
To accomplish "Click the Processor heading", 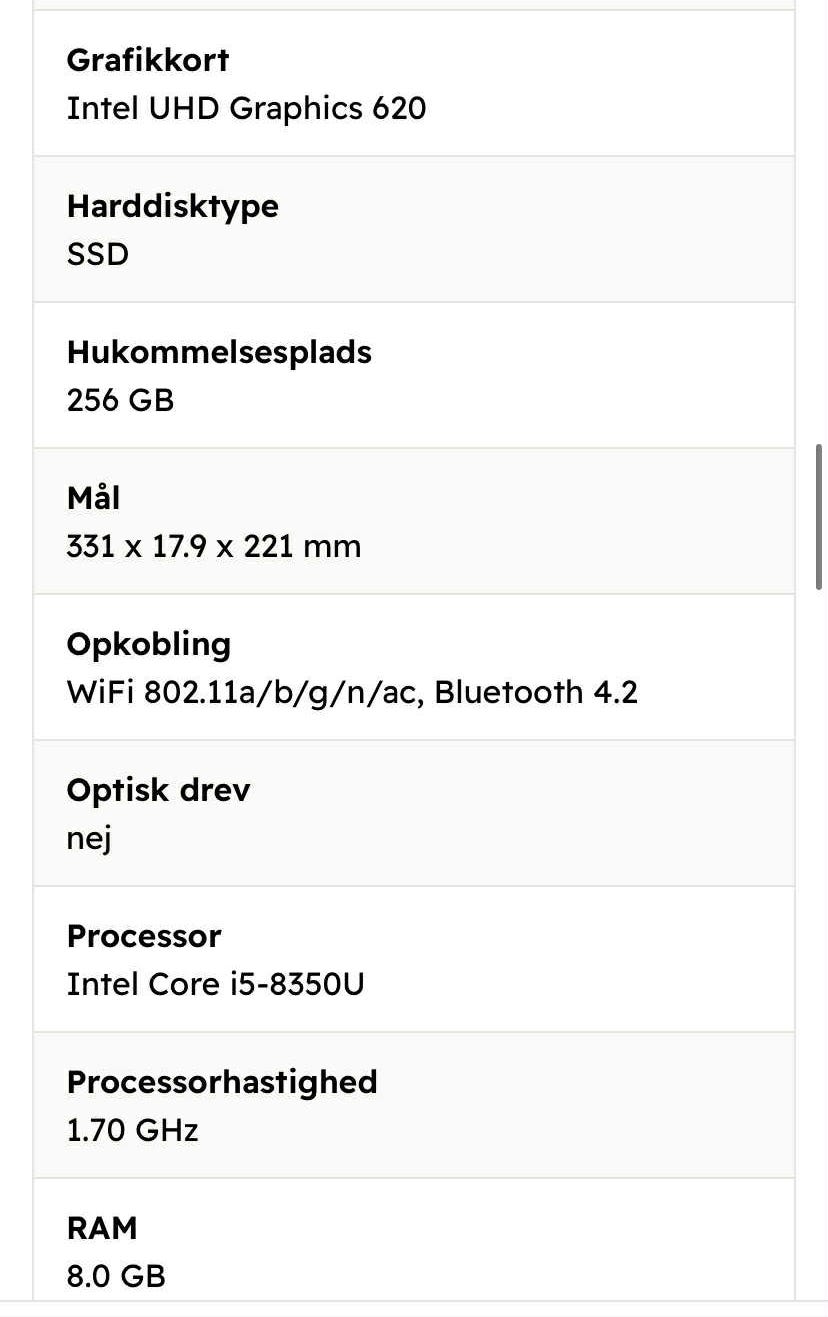I will pyautogui.click(x=144, y=936).
